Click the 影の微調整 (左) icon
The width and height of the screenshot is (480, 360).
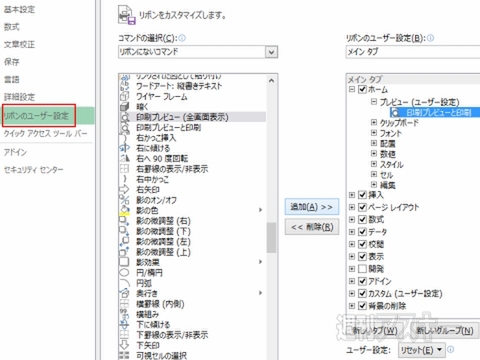124,241
